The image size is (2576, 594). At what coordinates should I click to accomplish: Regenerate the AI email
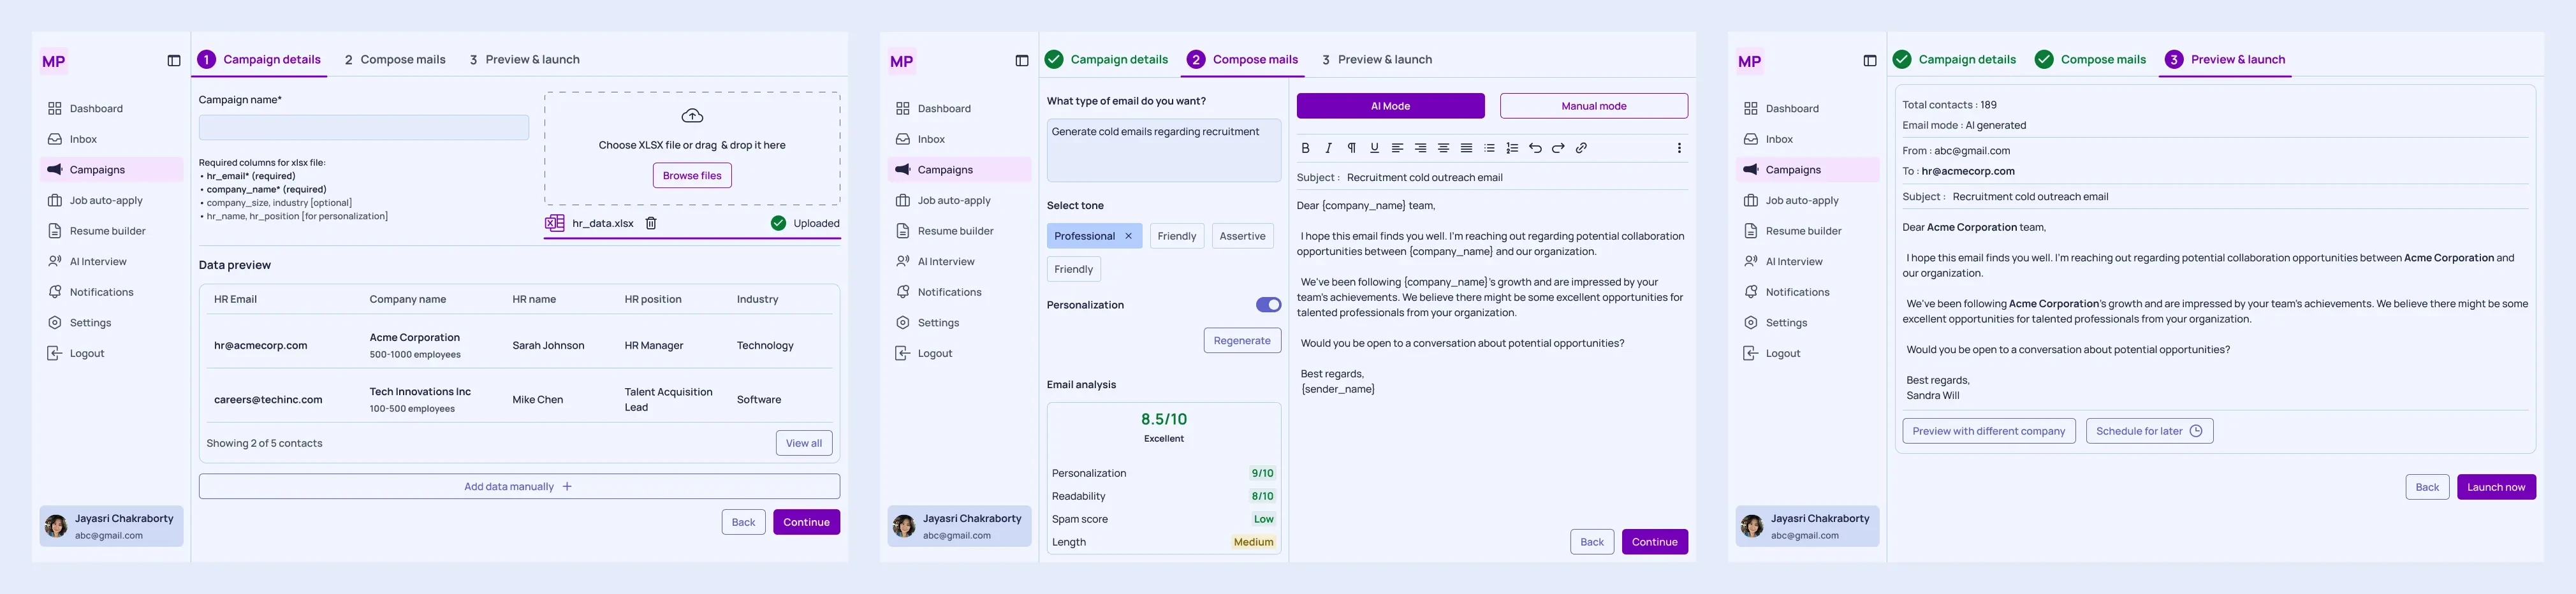coord(1242,341)
